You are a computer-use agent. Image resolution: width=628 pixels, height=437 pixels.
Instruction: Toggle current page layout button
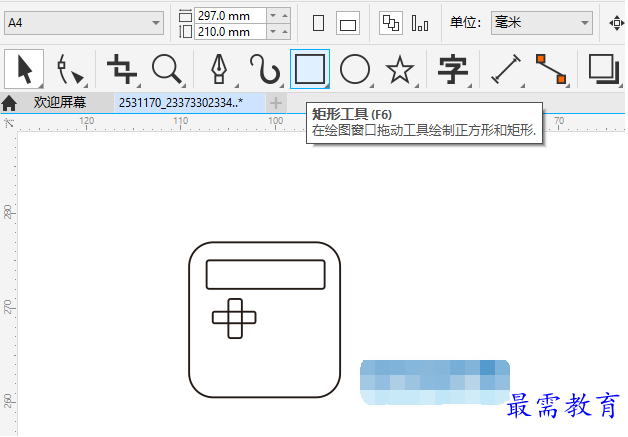click(420, 23)
